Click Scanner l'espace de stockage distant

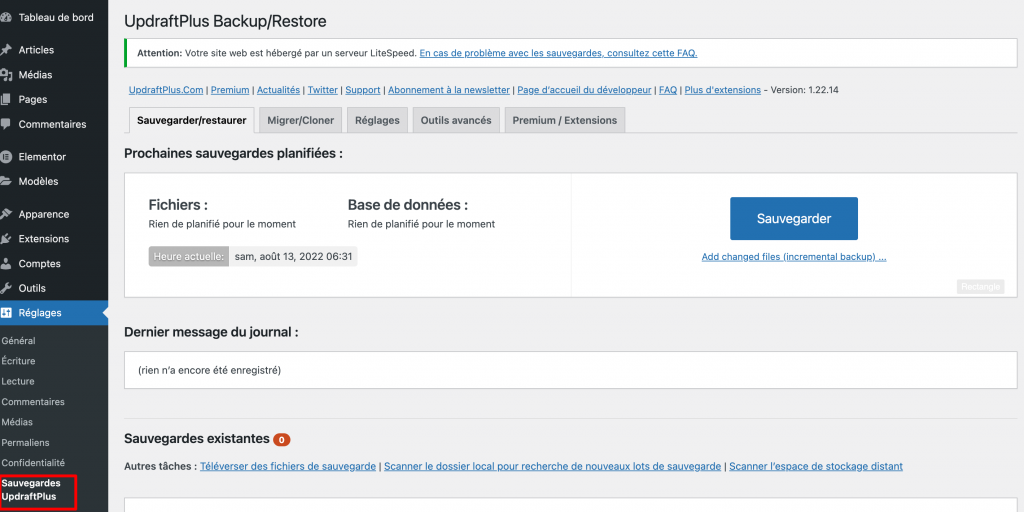(x=816, y=466)
